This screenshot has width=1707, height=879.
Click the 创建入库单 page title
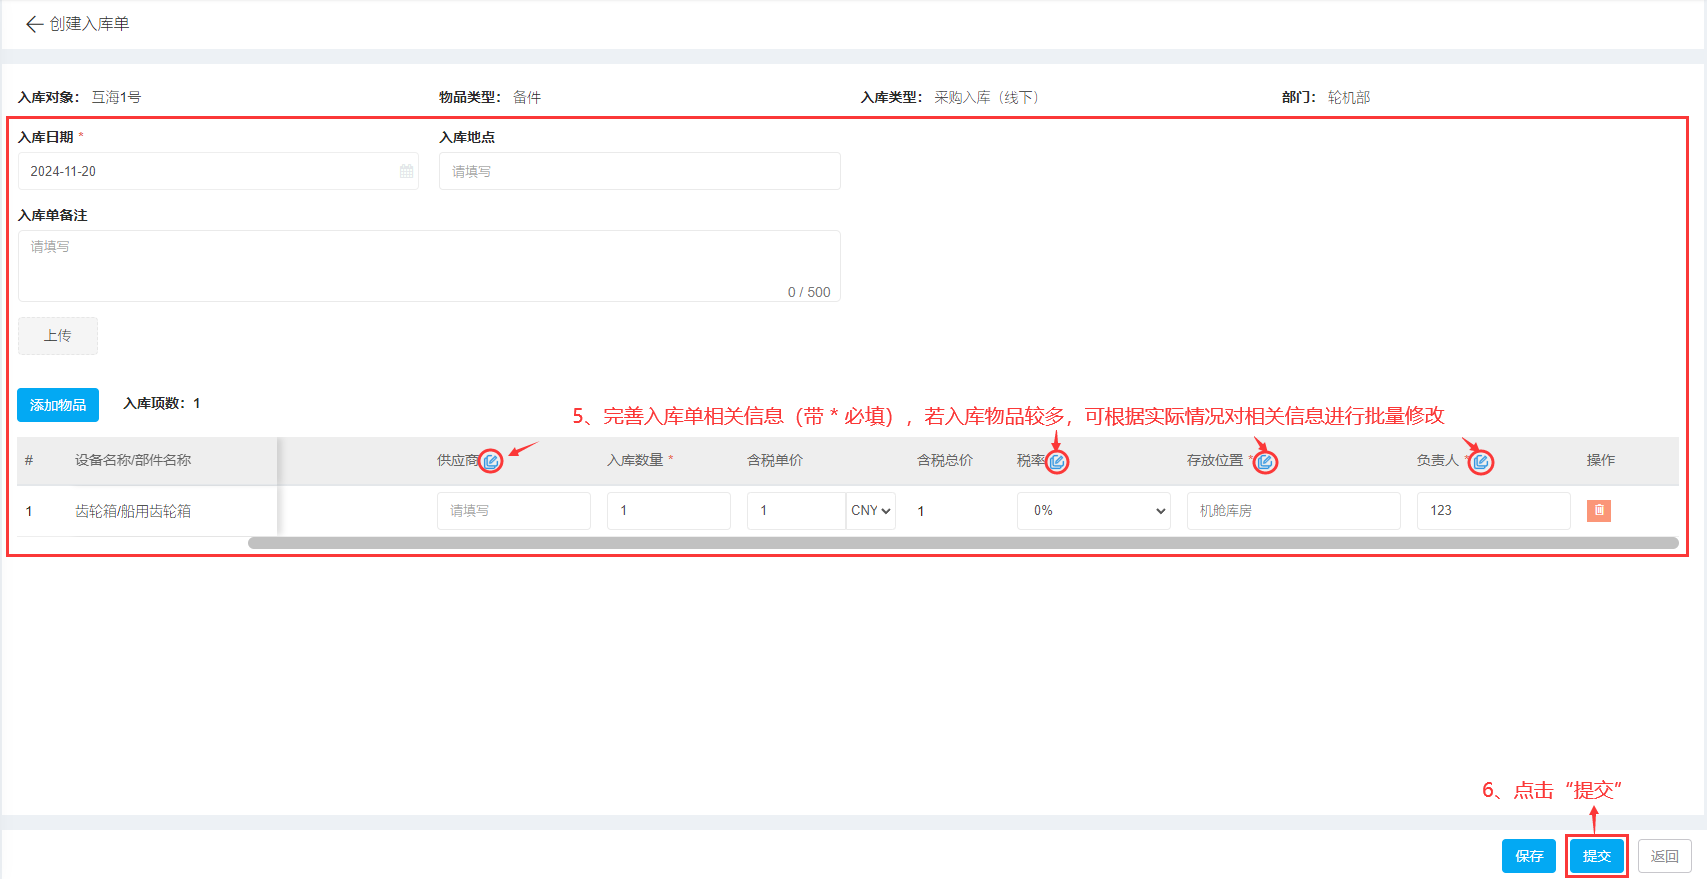90,24
